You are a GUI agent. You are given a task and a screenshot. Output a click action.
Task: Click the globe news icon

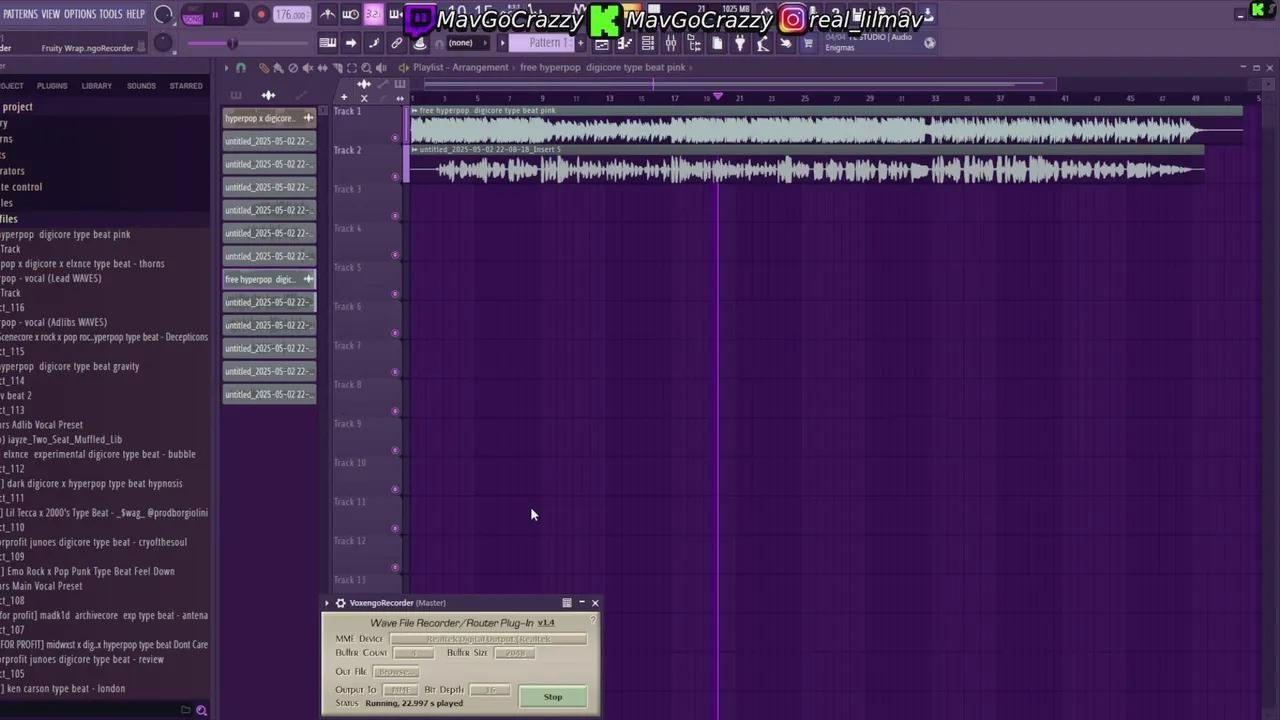pyautogui.click(x=930, y=43)
